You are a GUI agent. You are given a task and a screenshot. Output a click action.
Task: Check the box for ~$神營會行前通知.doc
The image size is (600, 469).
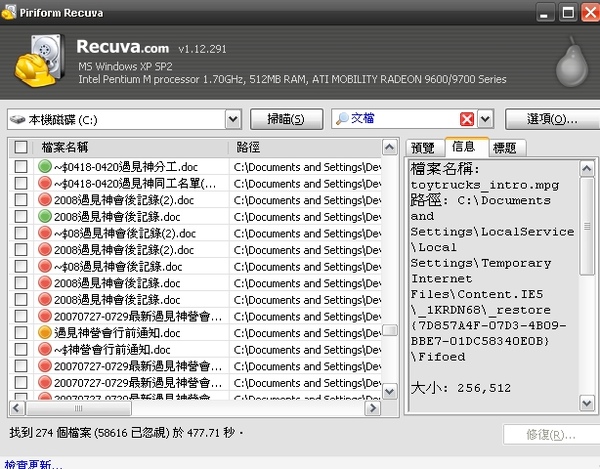point(21,349)
